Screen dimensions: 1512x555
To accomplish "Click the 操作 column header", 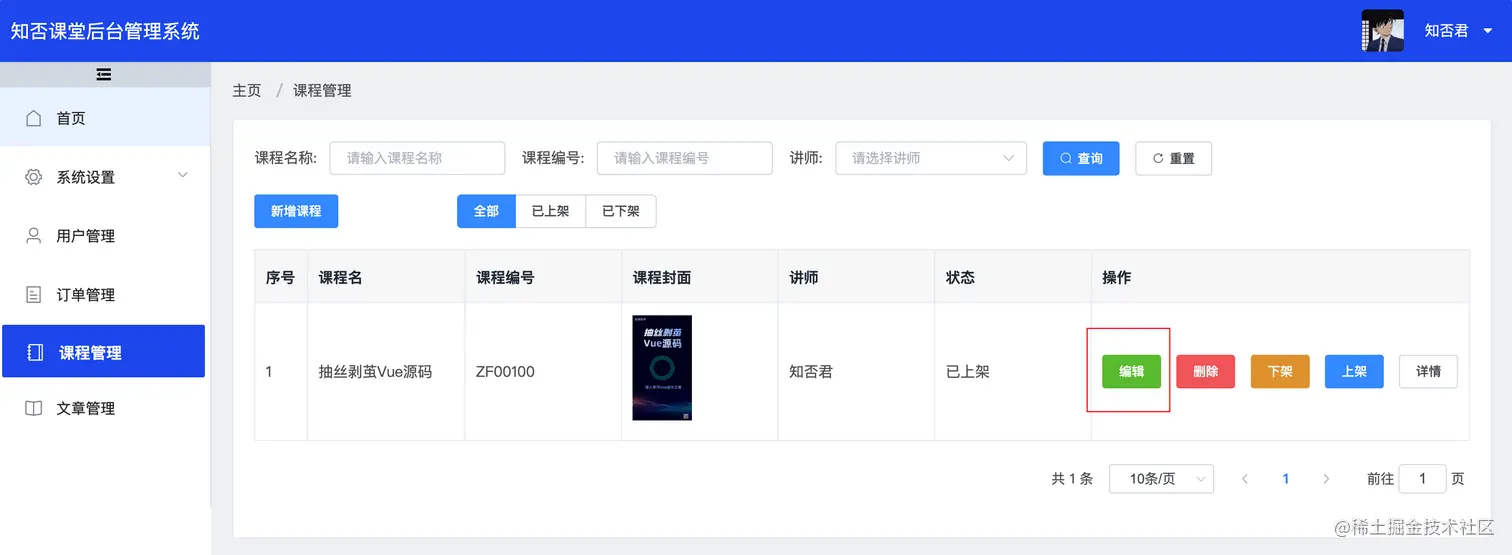I will [x=1117, y=277].
